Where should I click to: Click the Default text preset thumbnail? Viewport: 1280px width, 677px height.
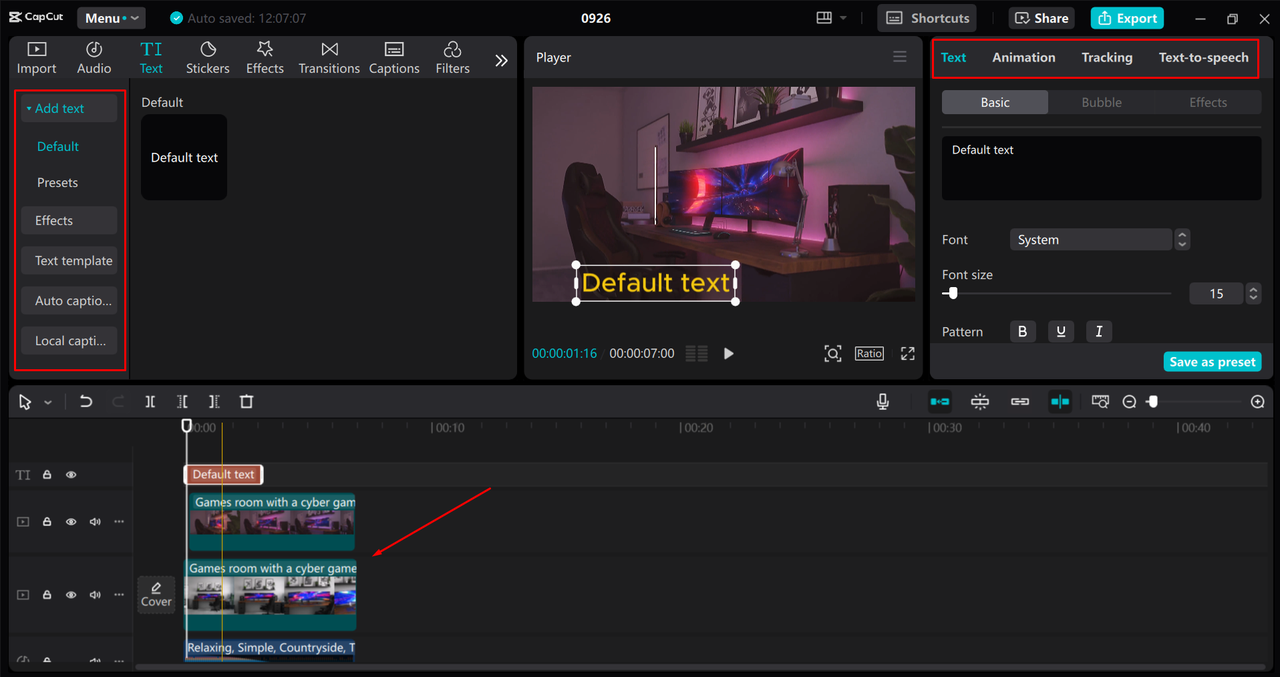184,157
